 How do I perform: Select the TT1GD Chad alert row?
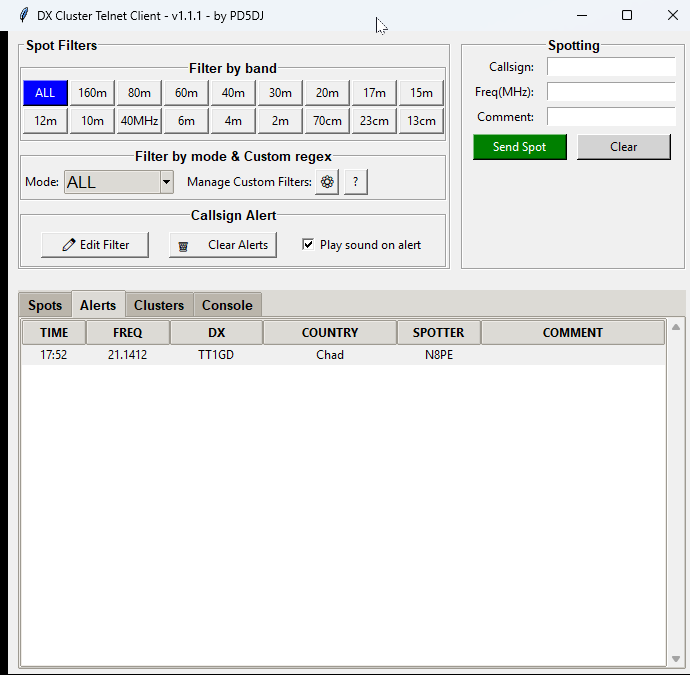330,355
